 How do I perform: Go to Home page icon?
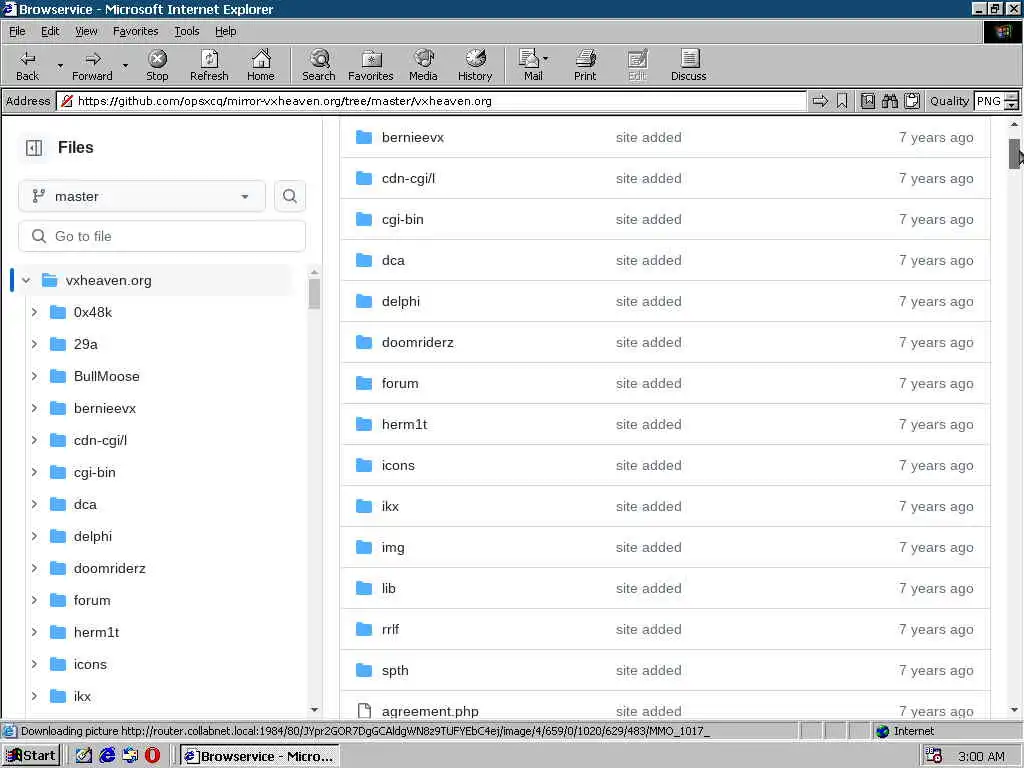[x=261, y=65]
